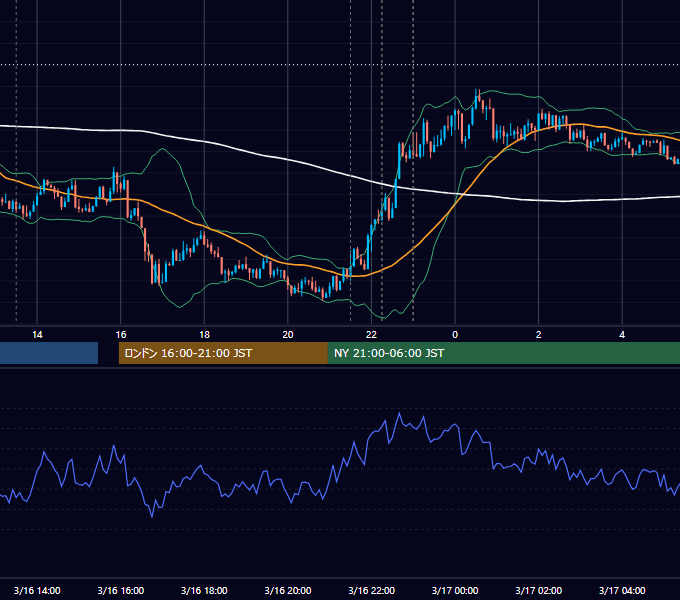This screenshot has height=600, width=680.
Task: Click hour label 4 under price chart
Action: point(622,335)
